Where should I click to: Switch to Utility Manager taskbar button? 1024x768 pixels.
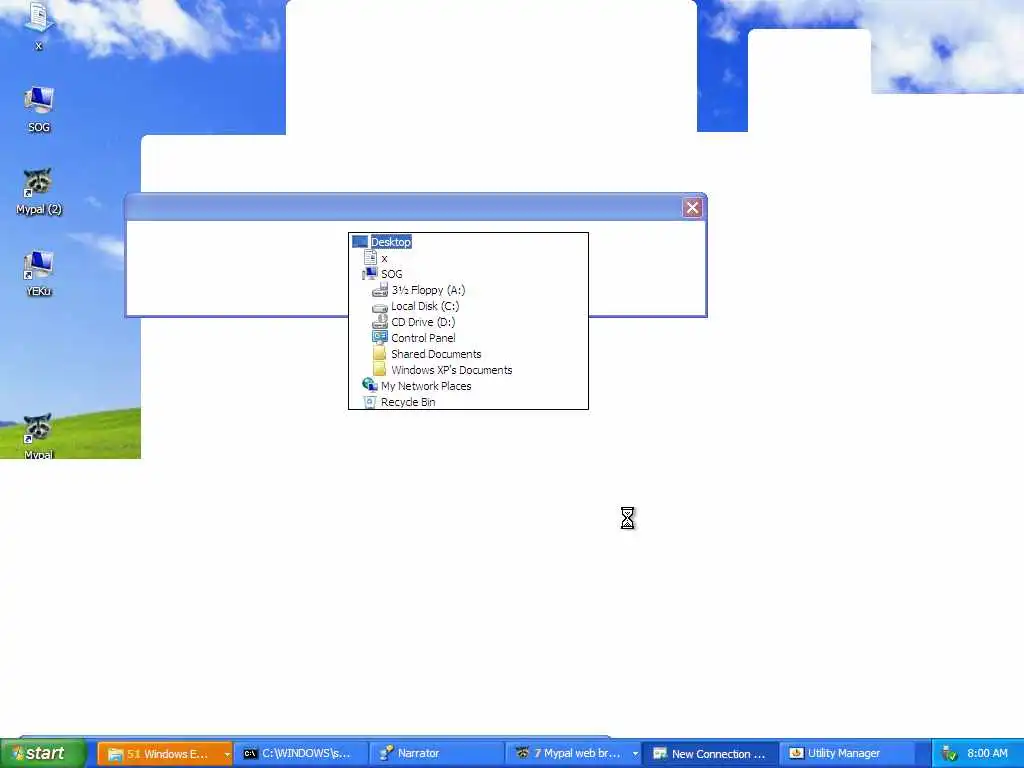pyautogui.click(x=846, y=754)
